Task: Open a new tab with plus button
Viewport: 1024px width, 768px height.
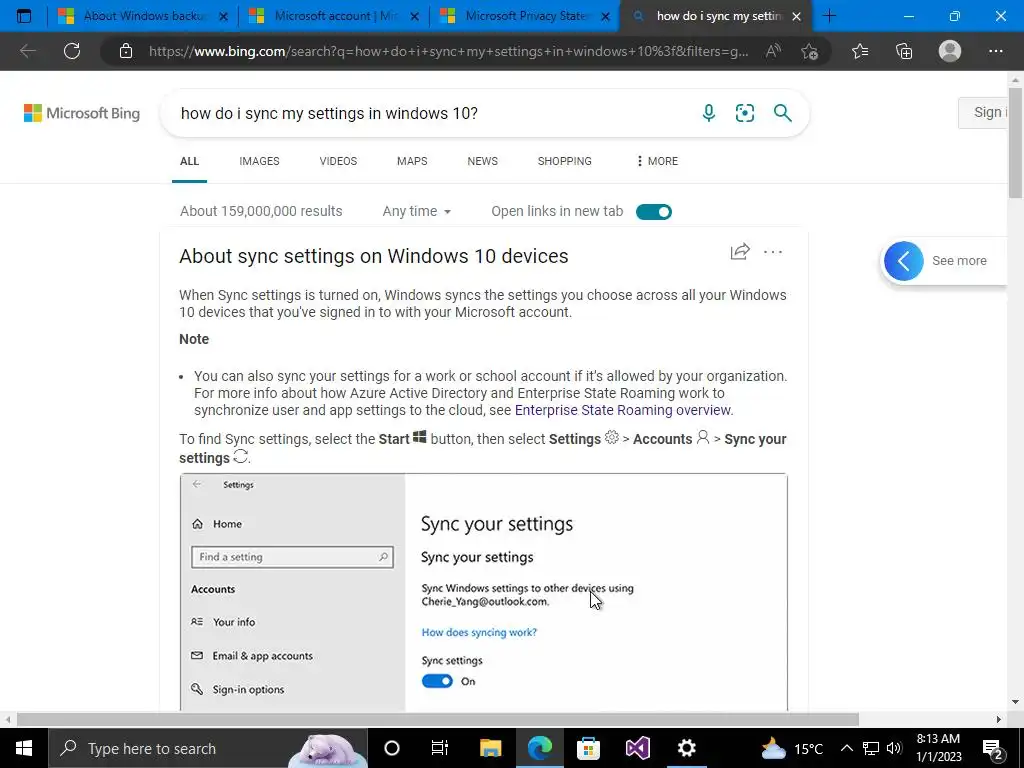Action: coord(829,16)
